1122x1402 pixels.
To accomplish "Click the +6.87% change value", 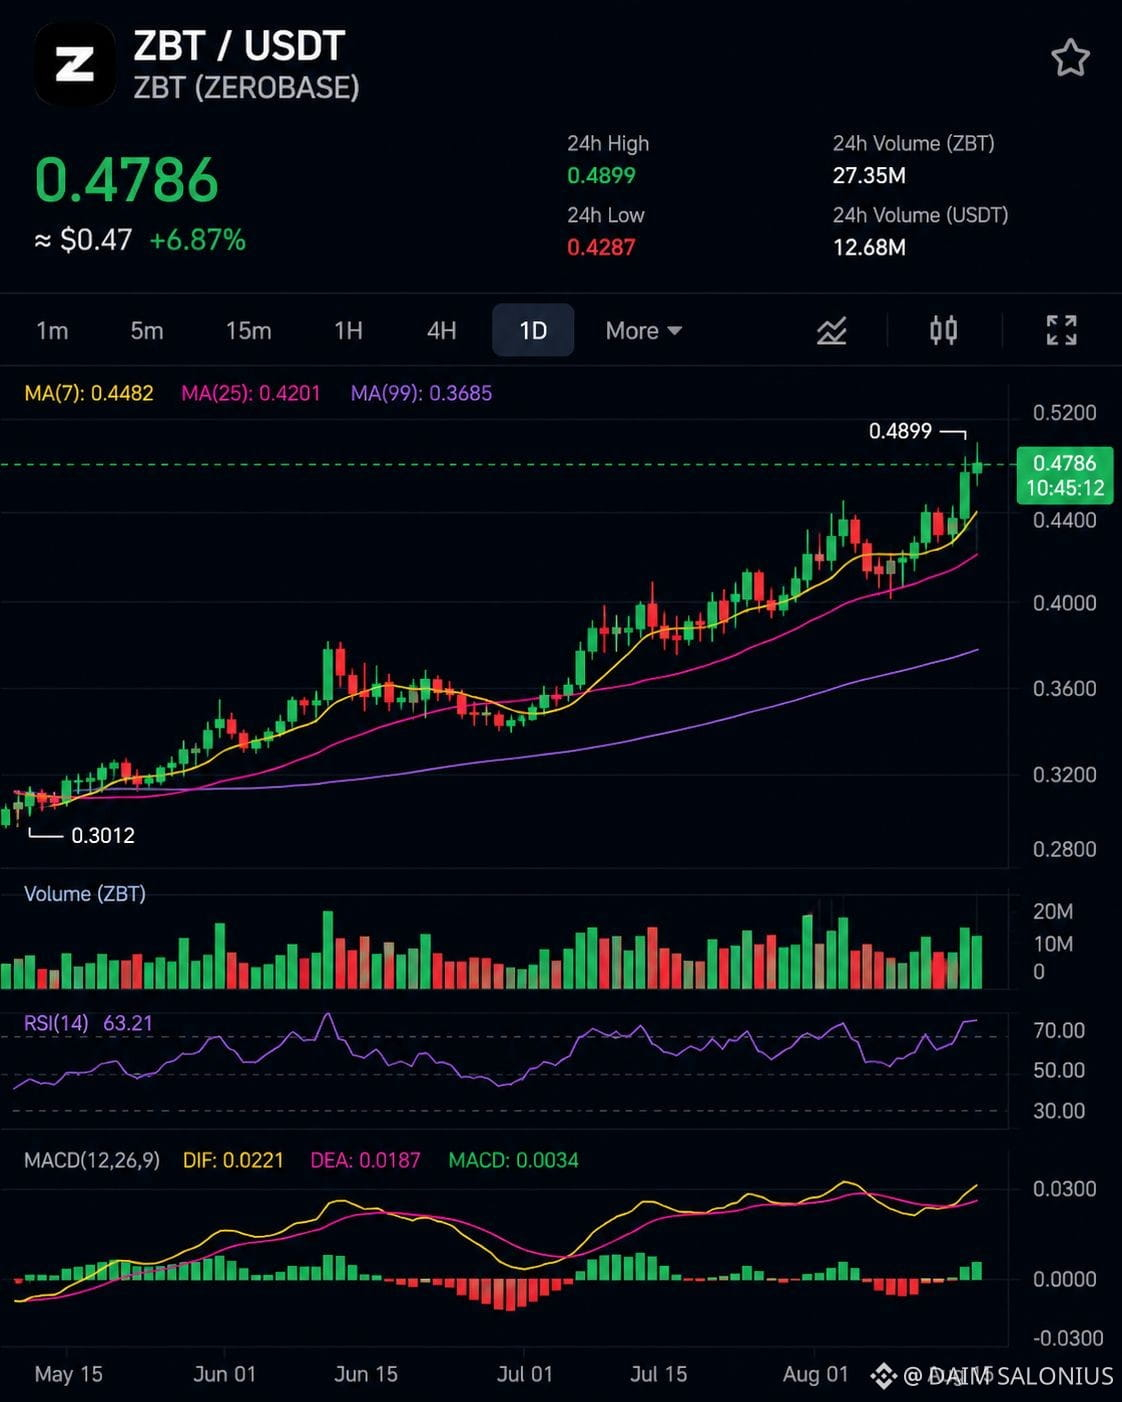I will tap(197, 240).
